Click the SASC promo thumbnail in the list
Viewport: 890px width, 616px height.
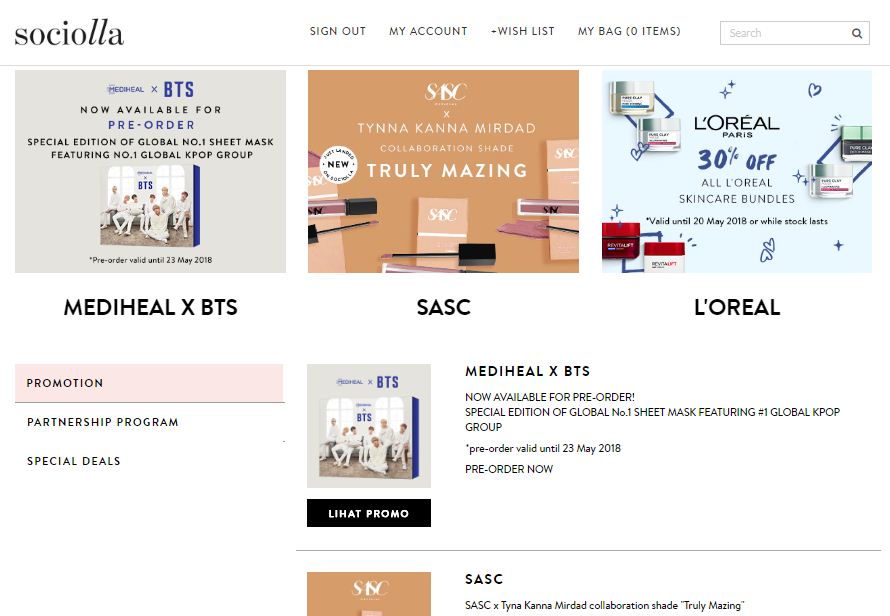369,594
